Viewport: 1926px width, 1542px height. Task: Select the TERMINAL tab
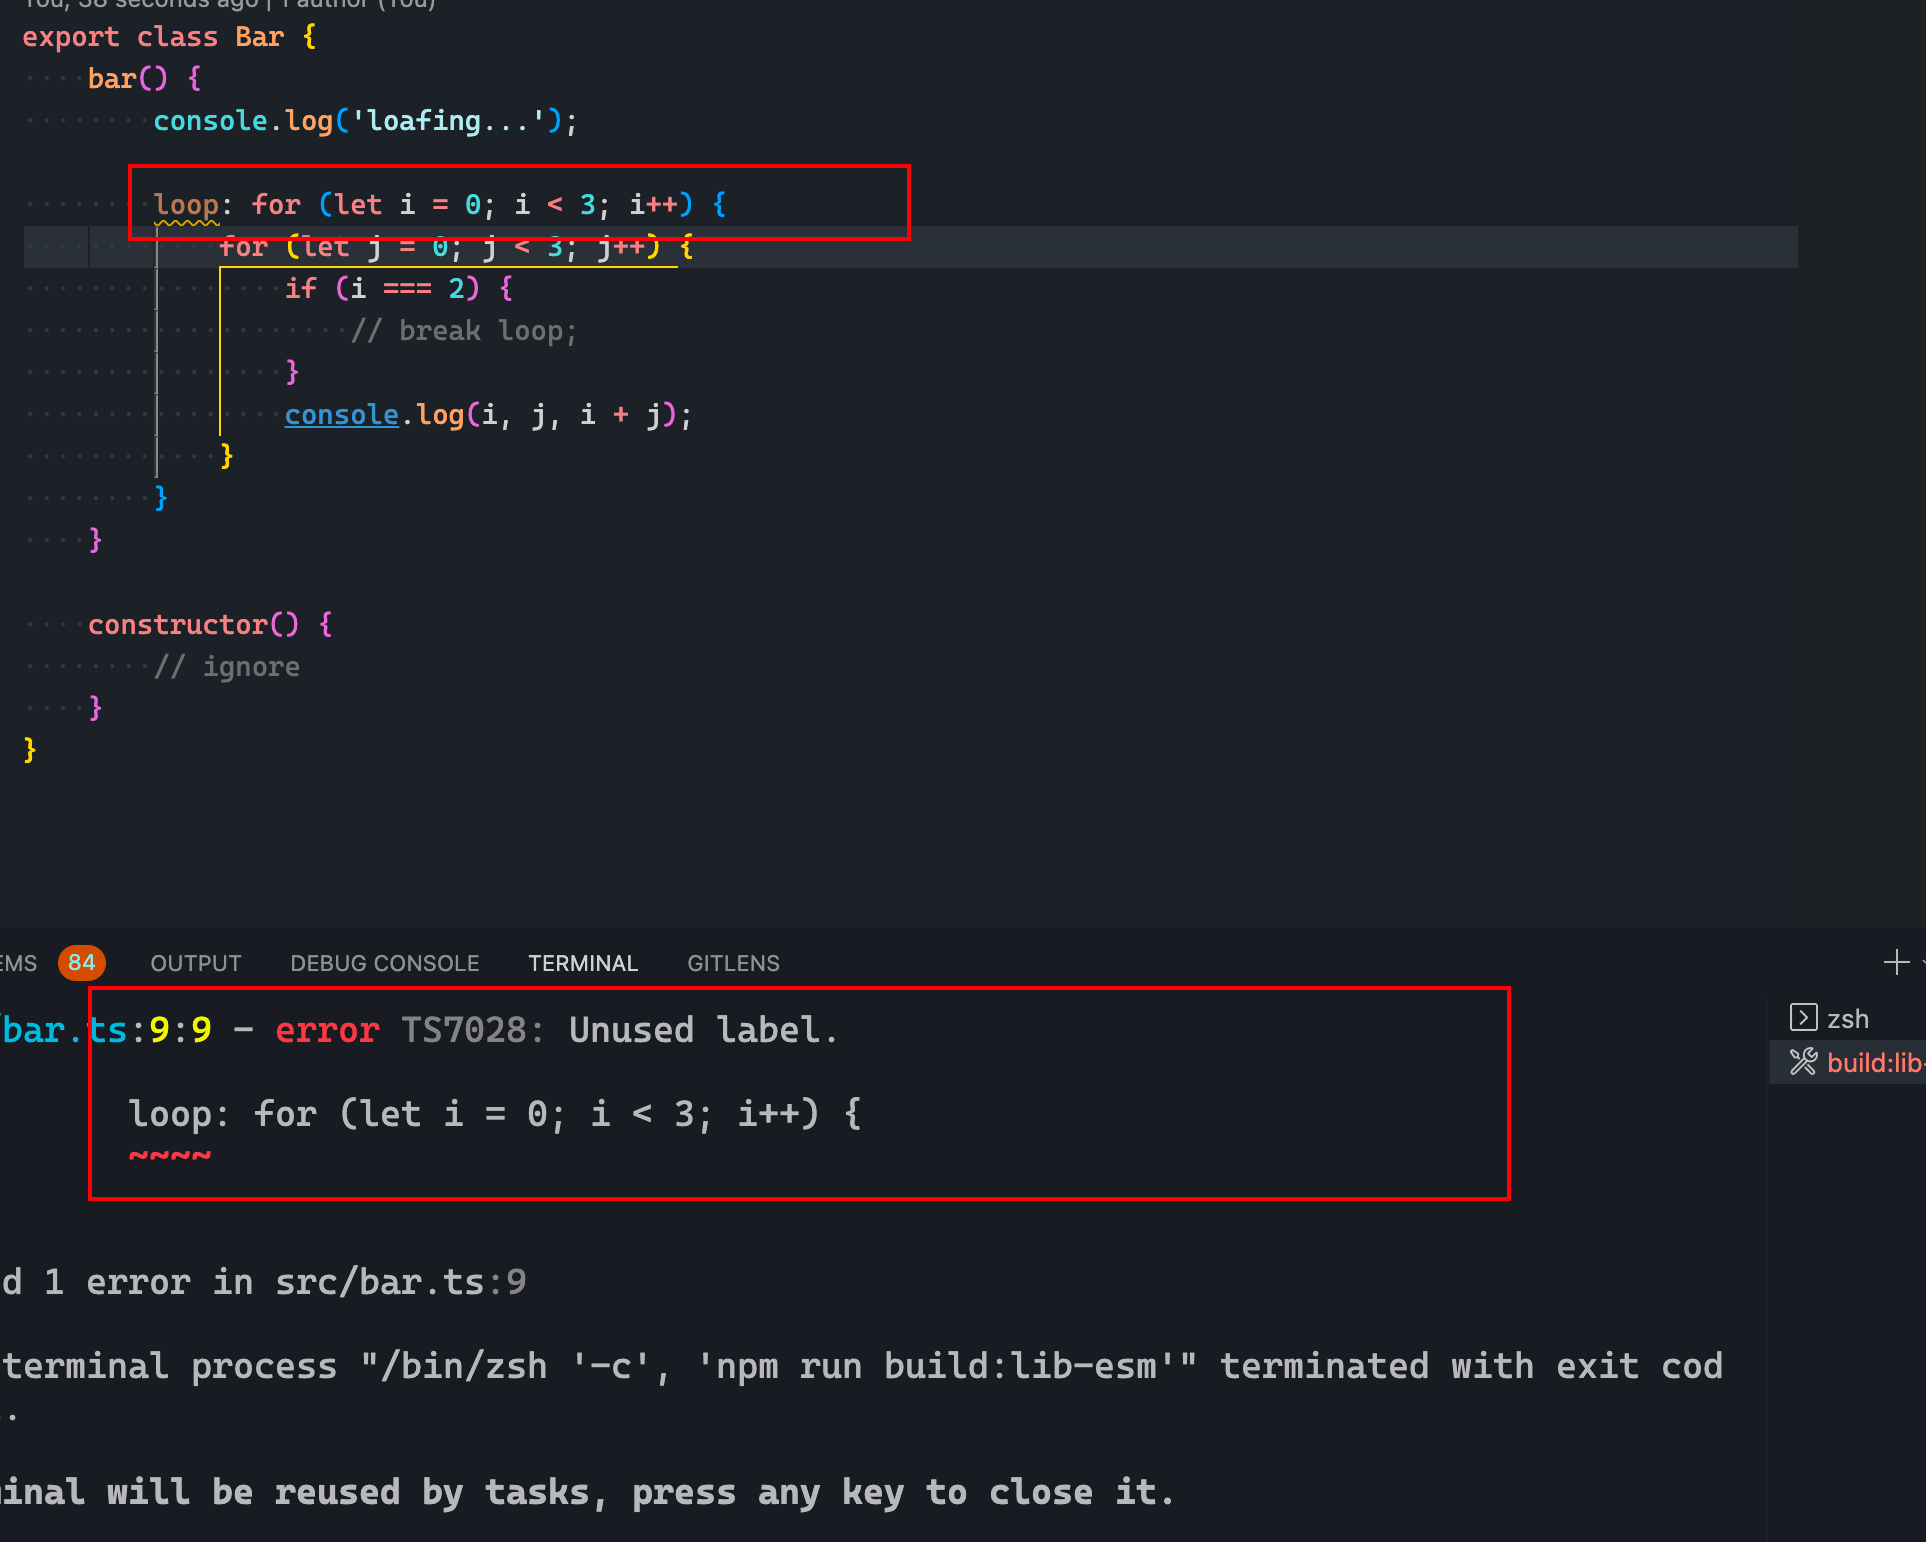583,963
